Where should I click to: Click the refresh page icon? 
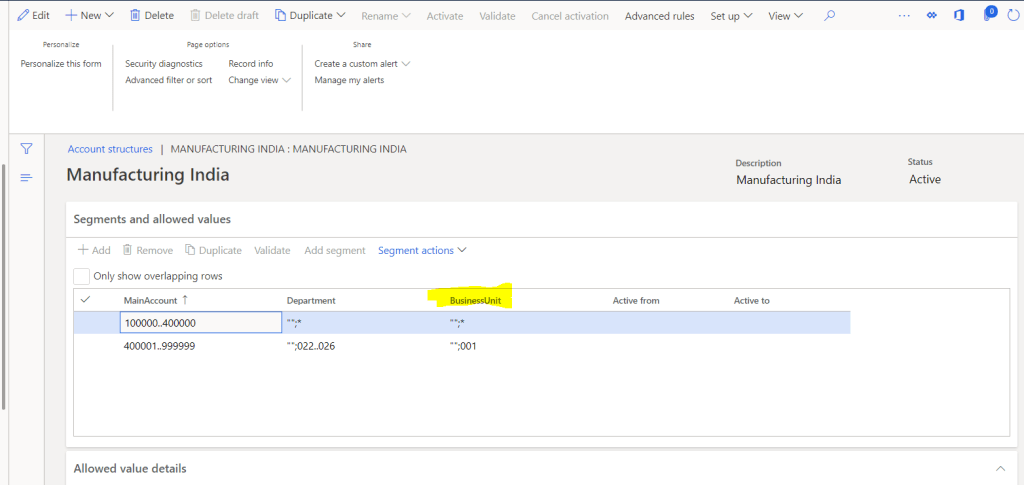[1013, 16]
